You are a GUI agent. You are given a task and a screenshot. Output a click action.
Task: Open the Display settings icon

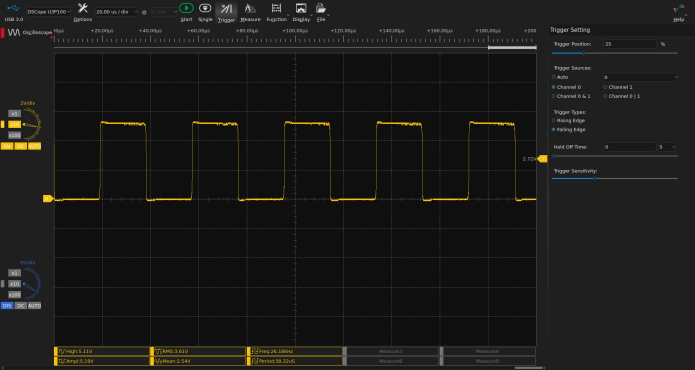click(301, 8)
